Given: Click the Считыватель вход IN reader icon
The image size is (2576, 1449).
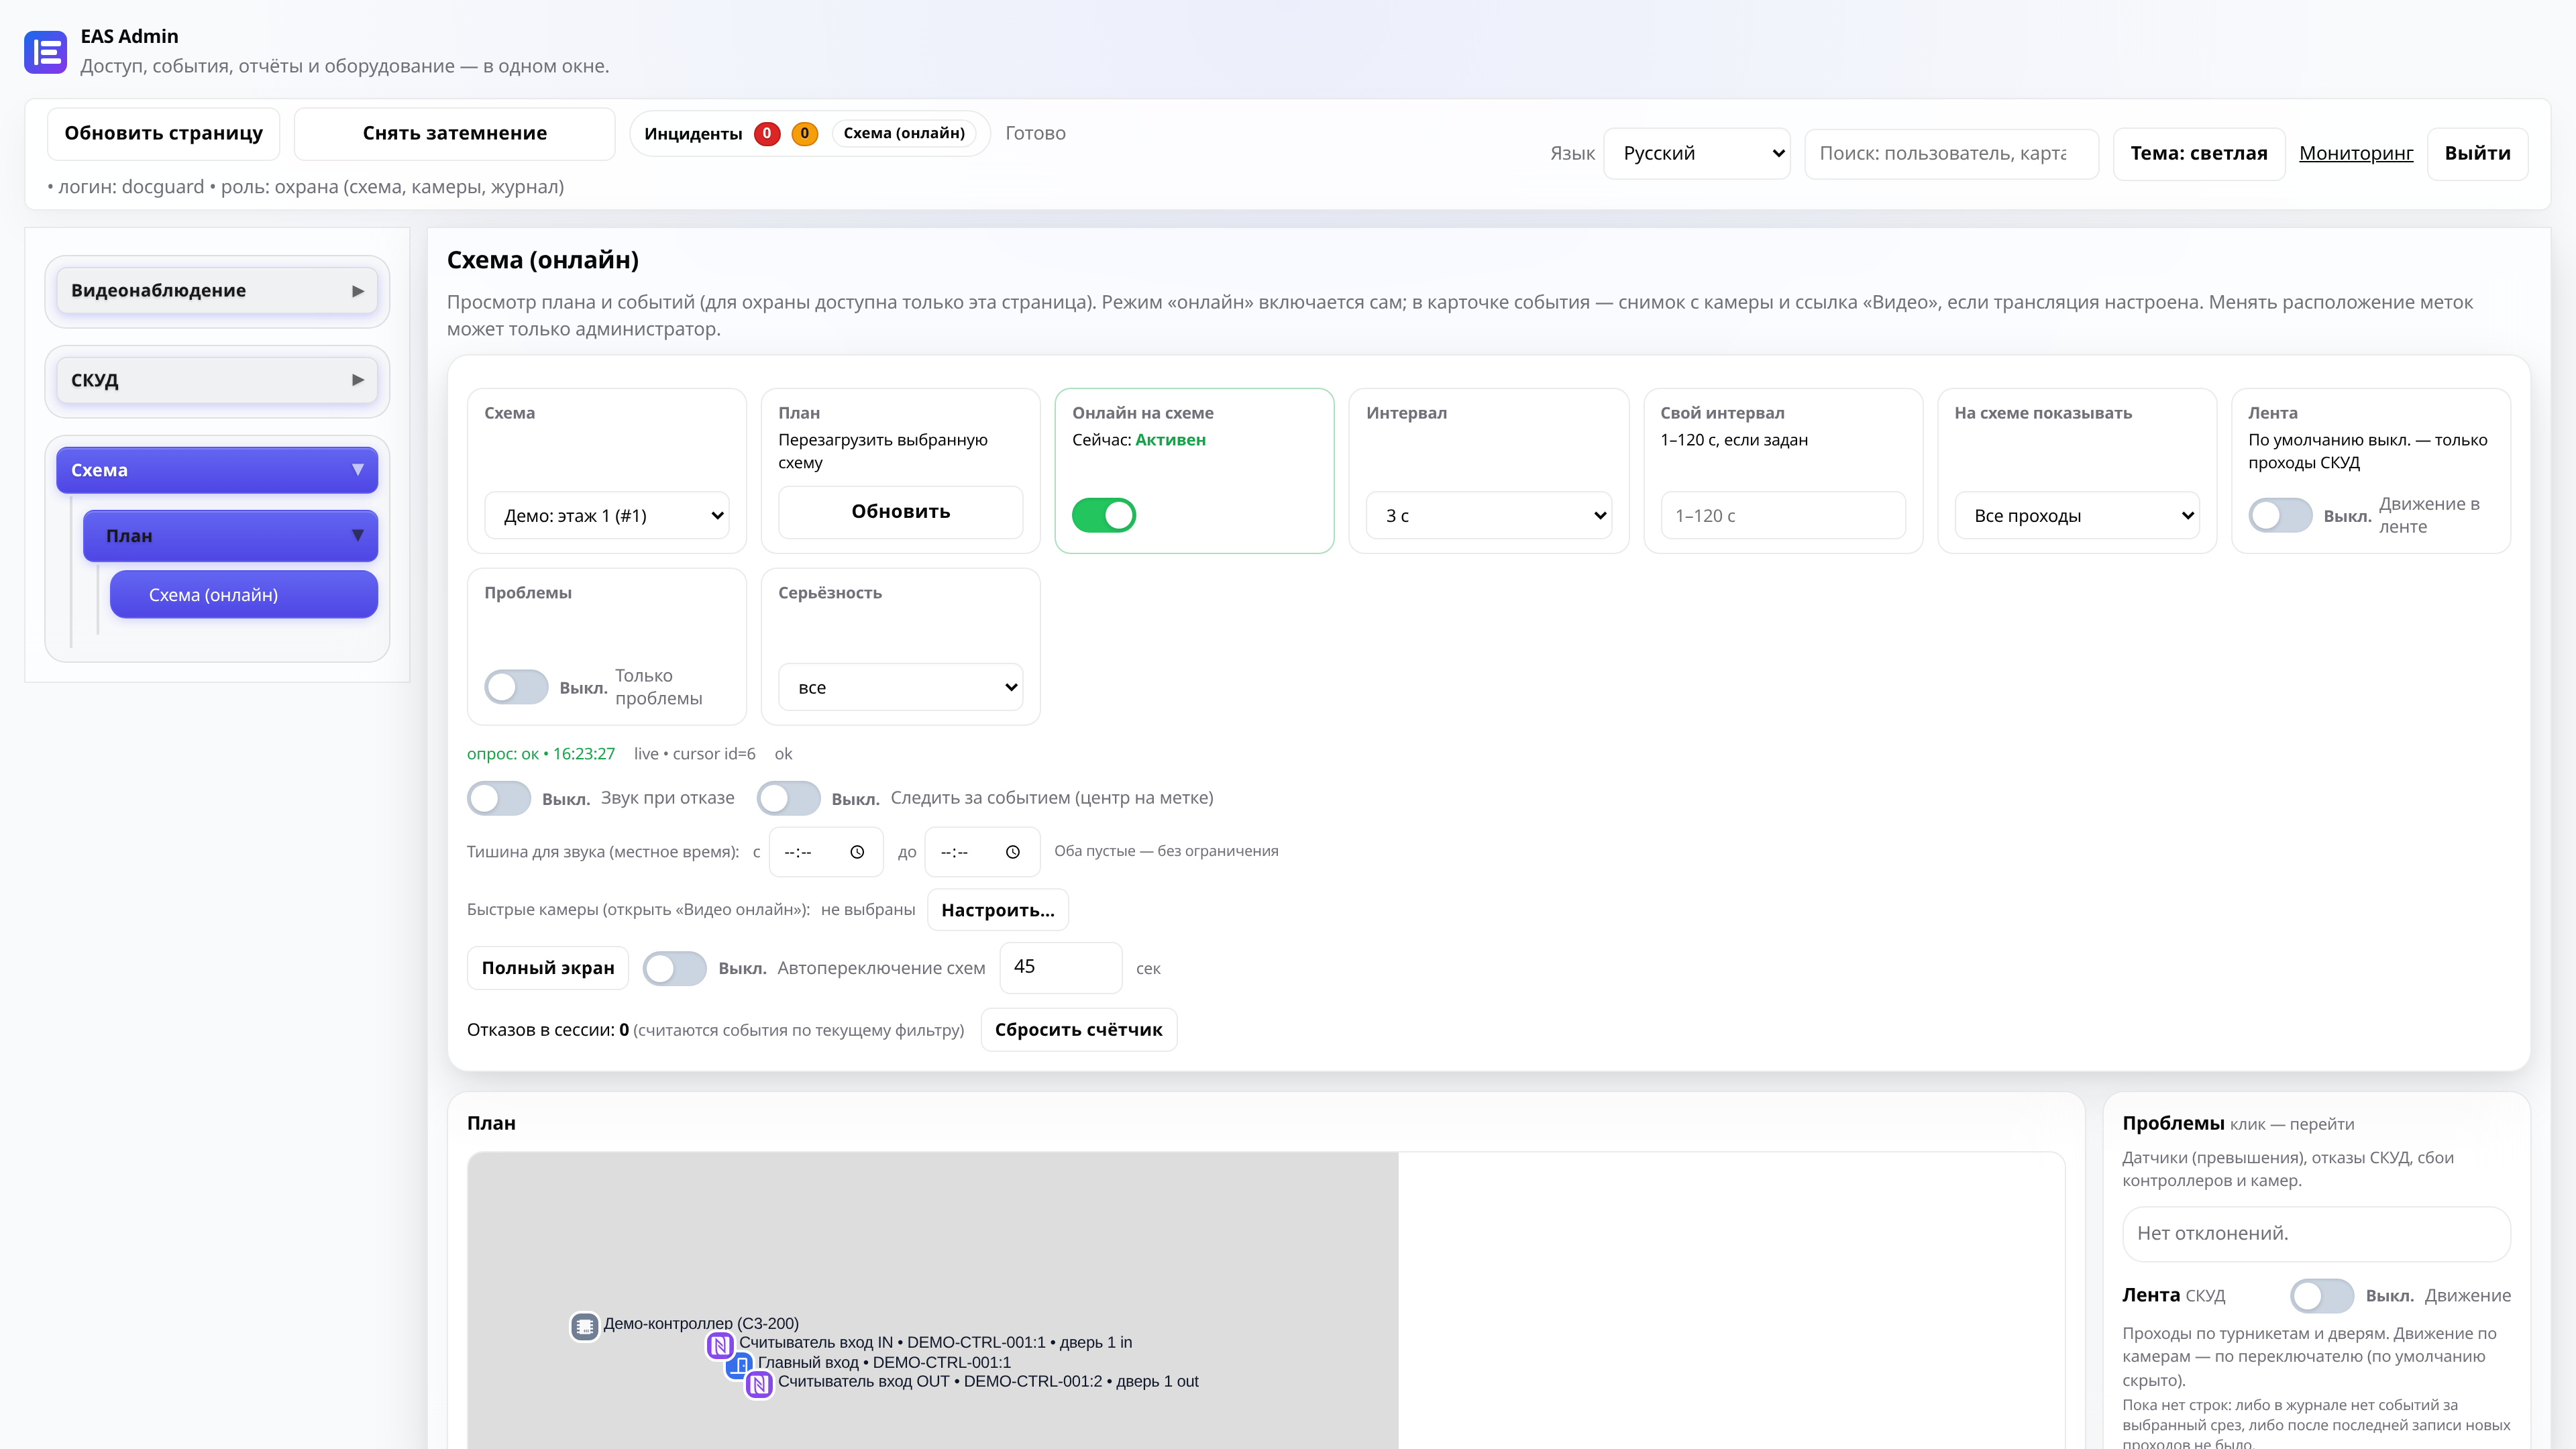Looking at the screenshot, I should click(x=720, y=1345).
